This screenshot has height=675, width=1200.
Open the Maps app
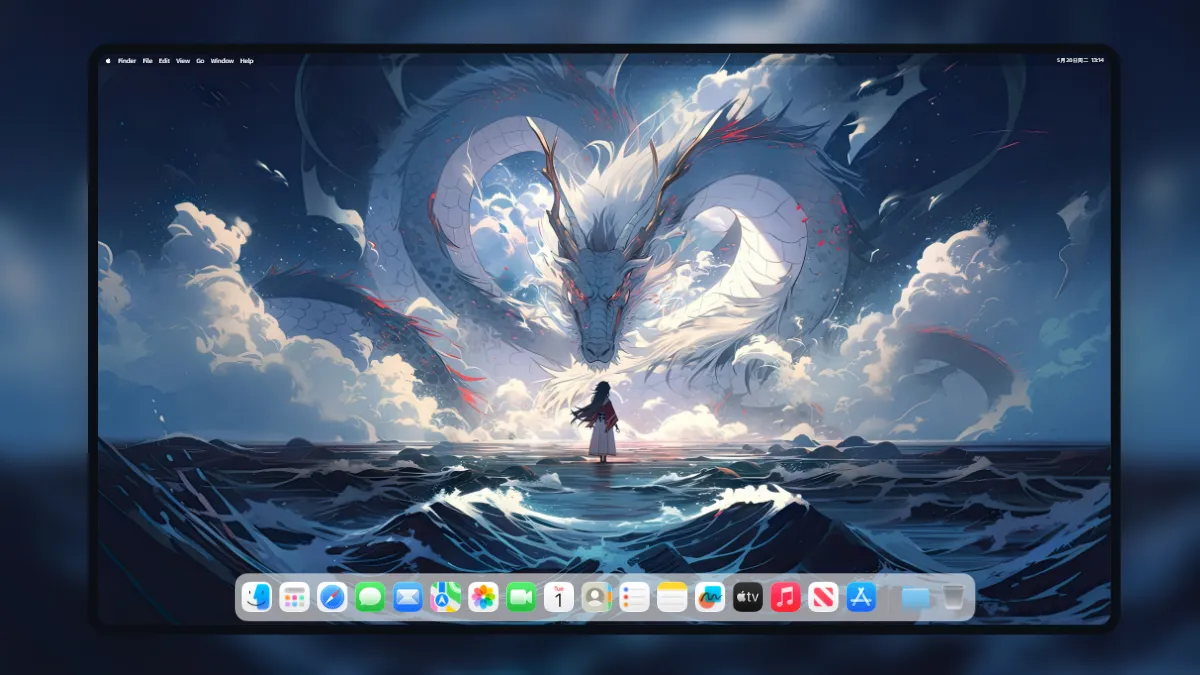[446, 598]
